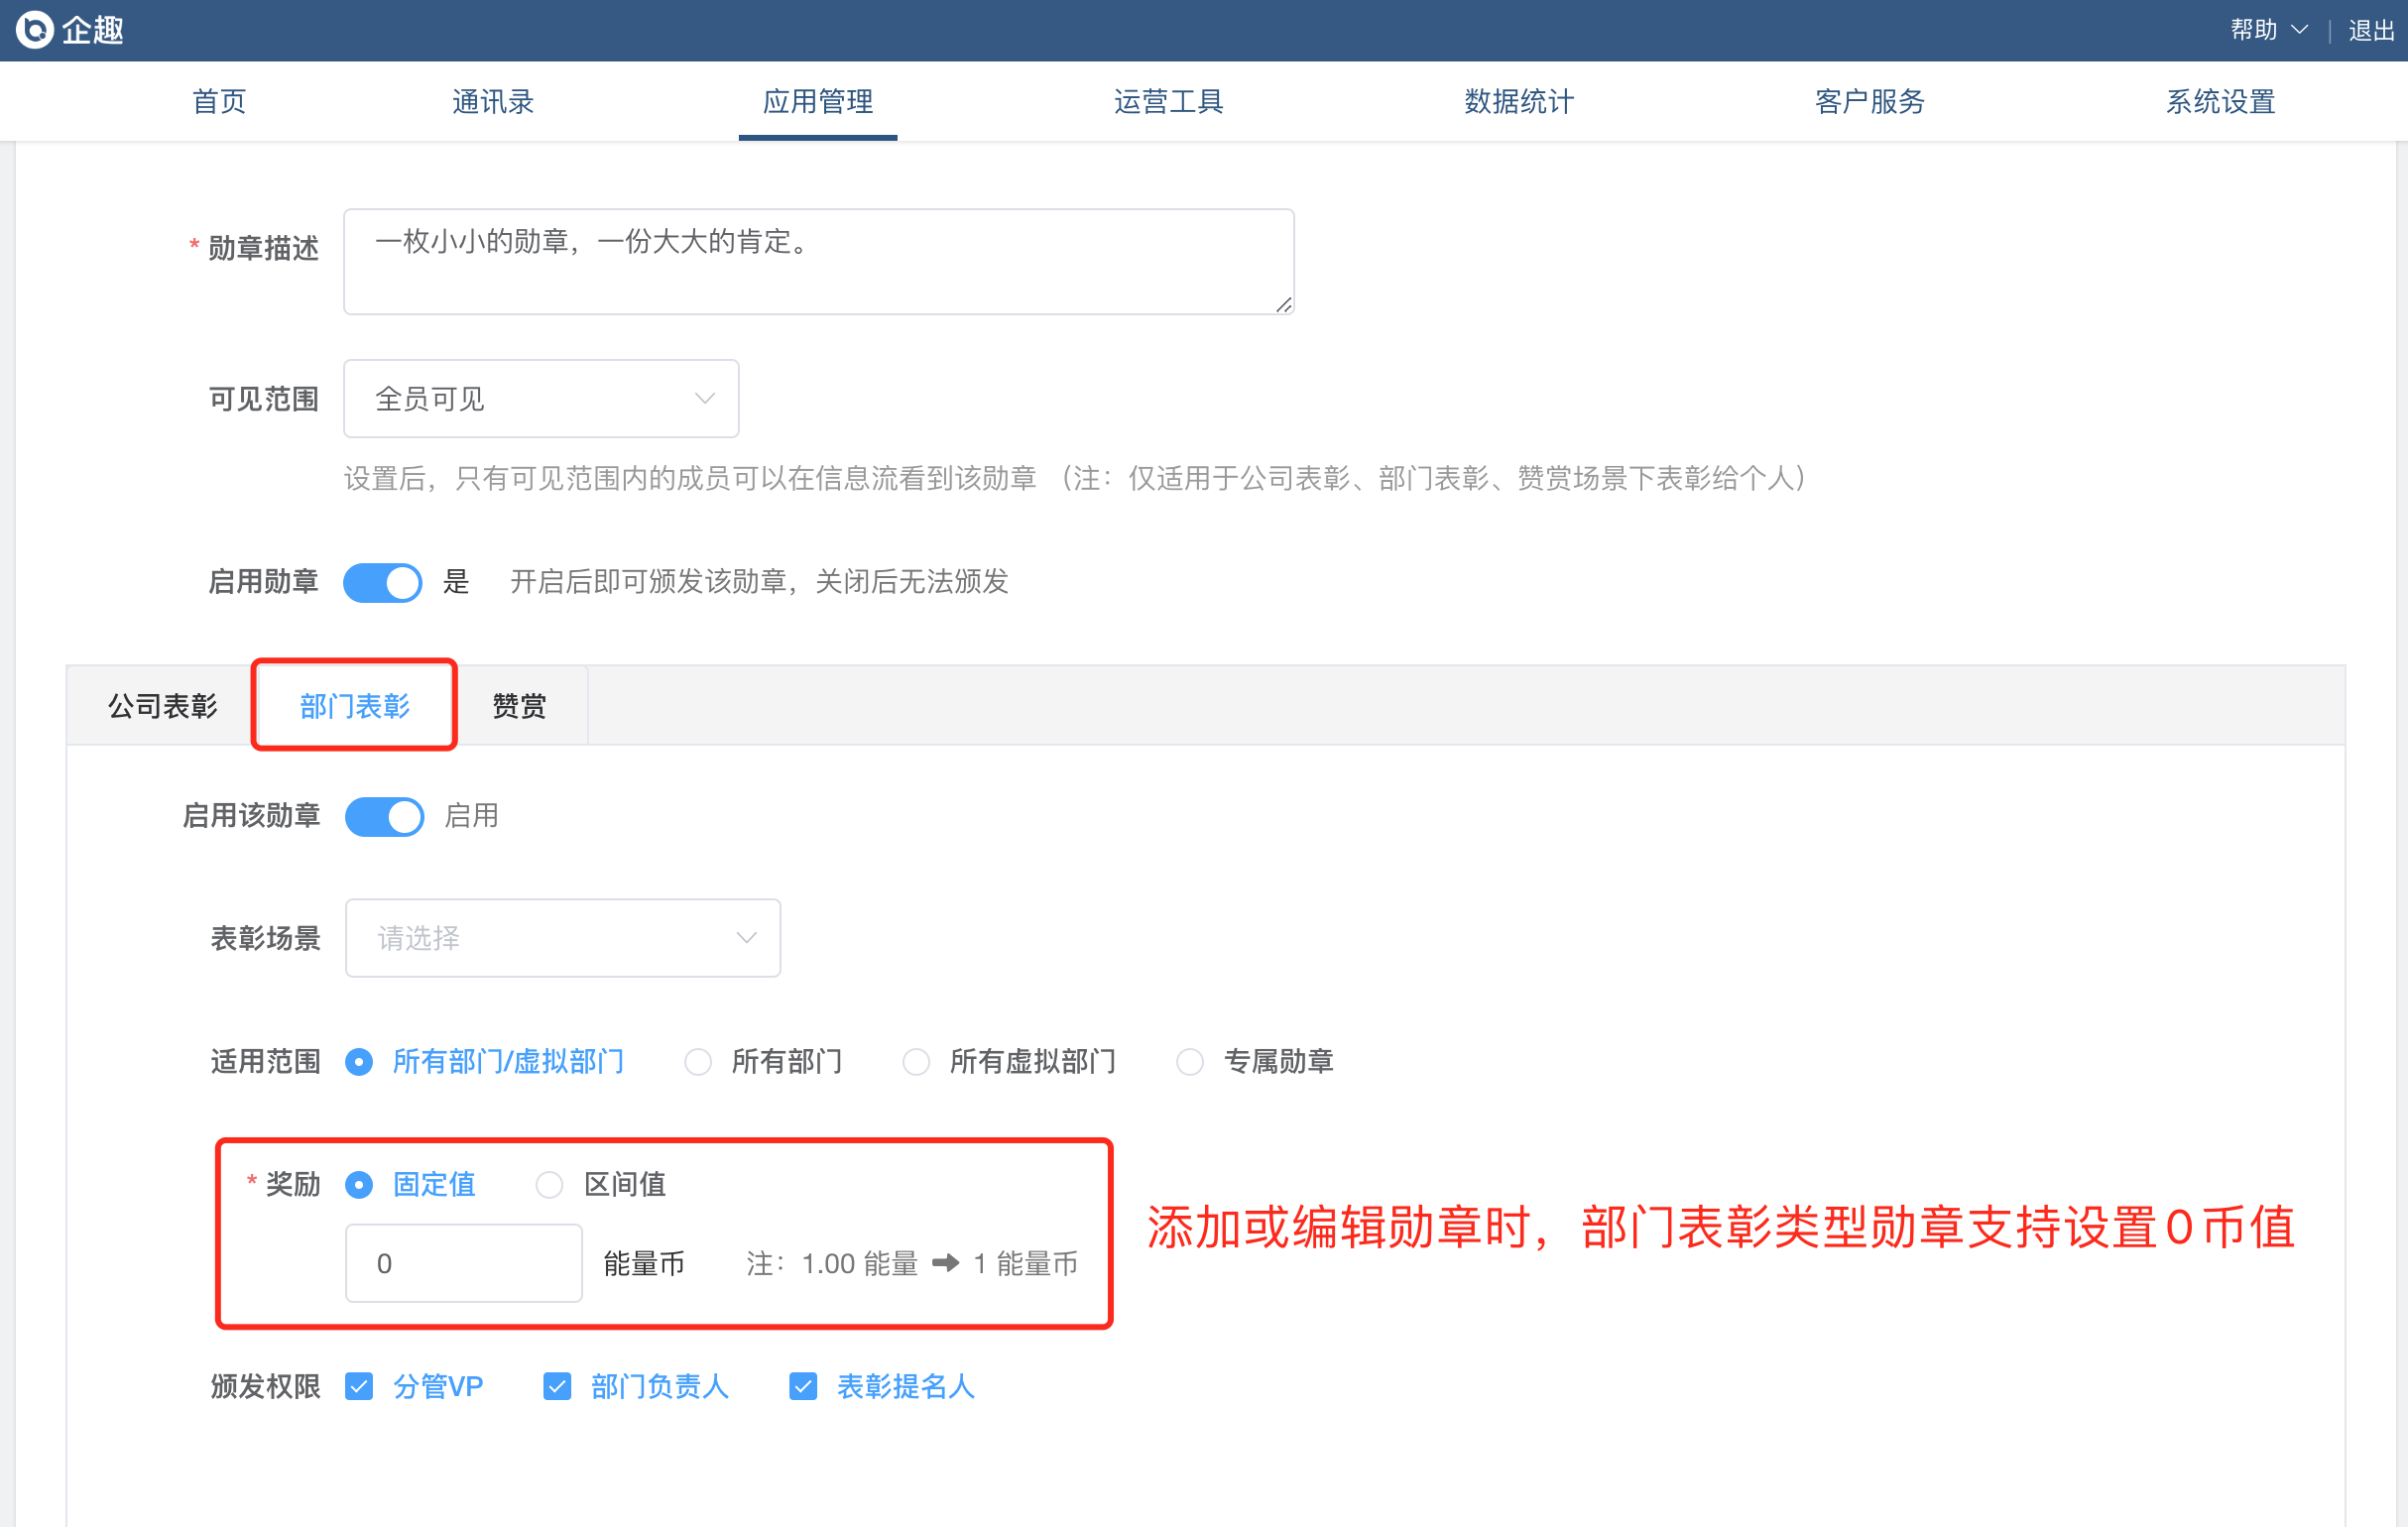Viewport: 2408px width, 1527px height.
Task: Choose the 区间值 reward radio button
Action: [x=549, y=1185]
